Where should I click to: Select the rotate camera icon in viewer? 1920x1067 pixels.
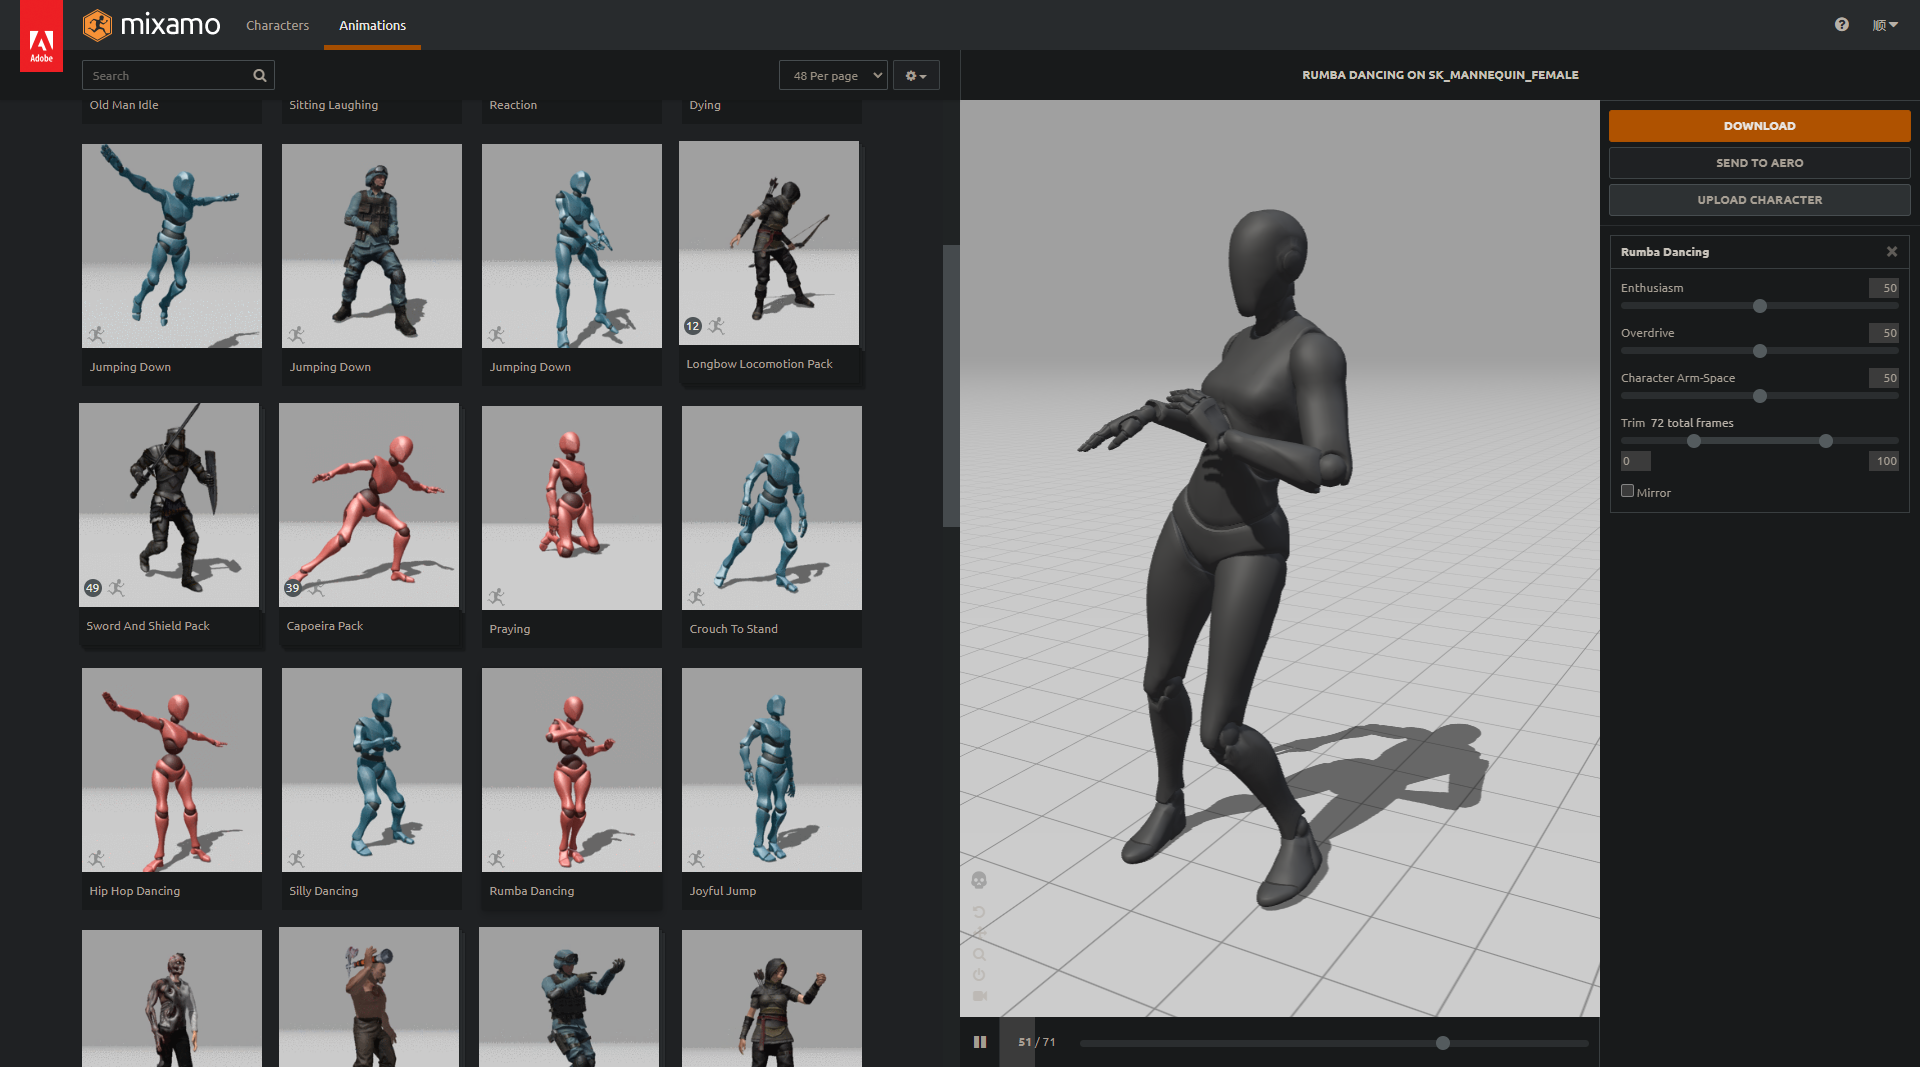pos(979,912)
